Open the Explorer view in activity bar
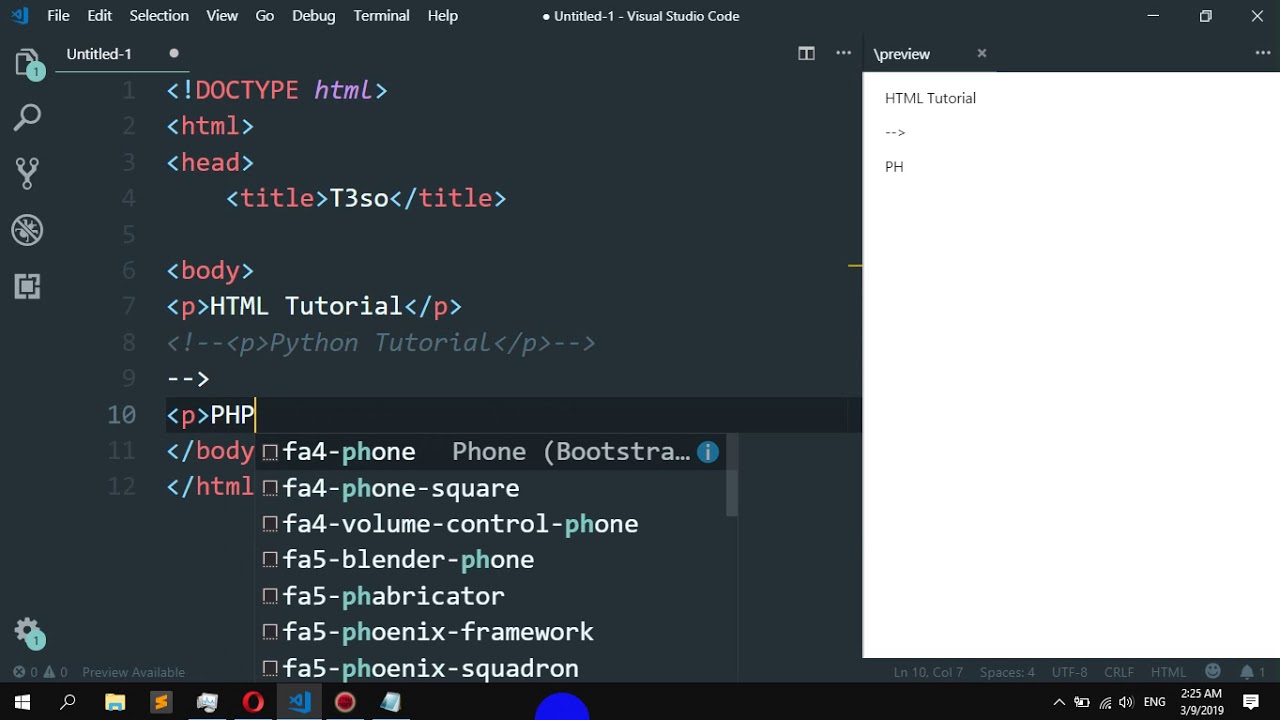Screen dimensions: 1280x720 coord(27,64)
